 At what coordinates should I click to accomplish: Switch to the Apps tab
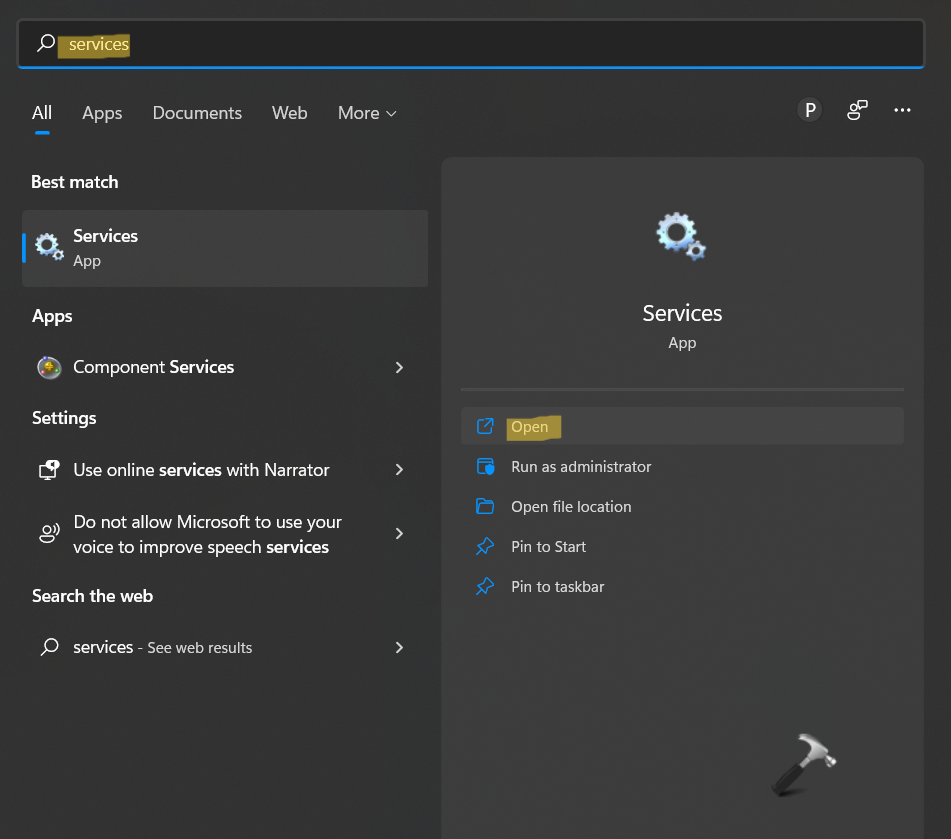[x=102, y=113]
